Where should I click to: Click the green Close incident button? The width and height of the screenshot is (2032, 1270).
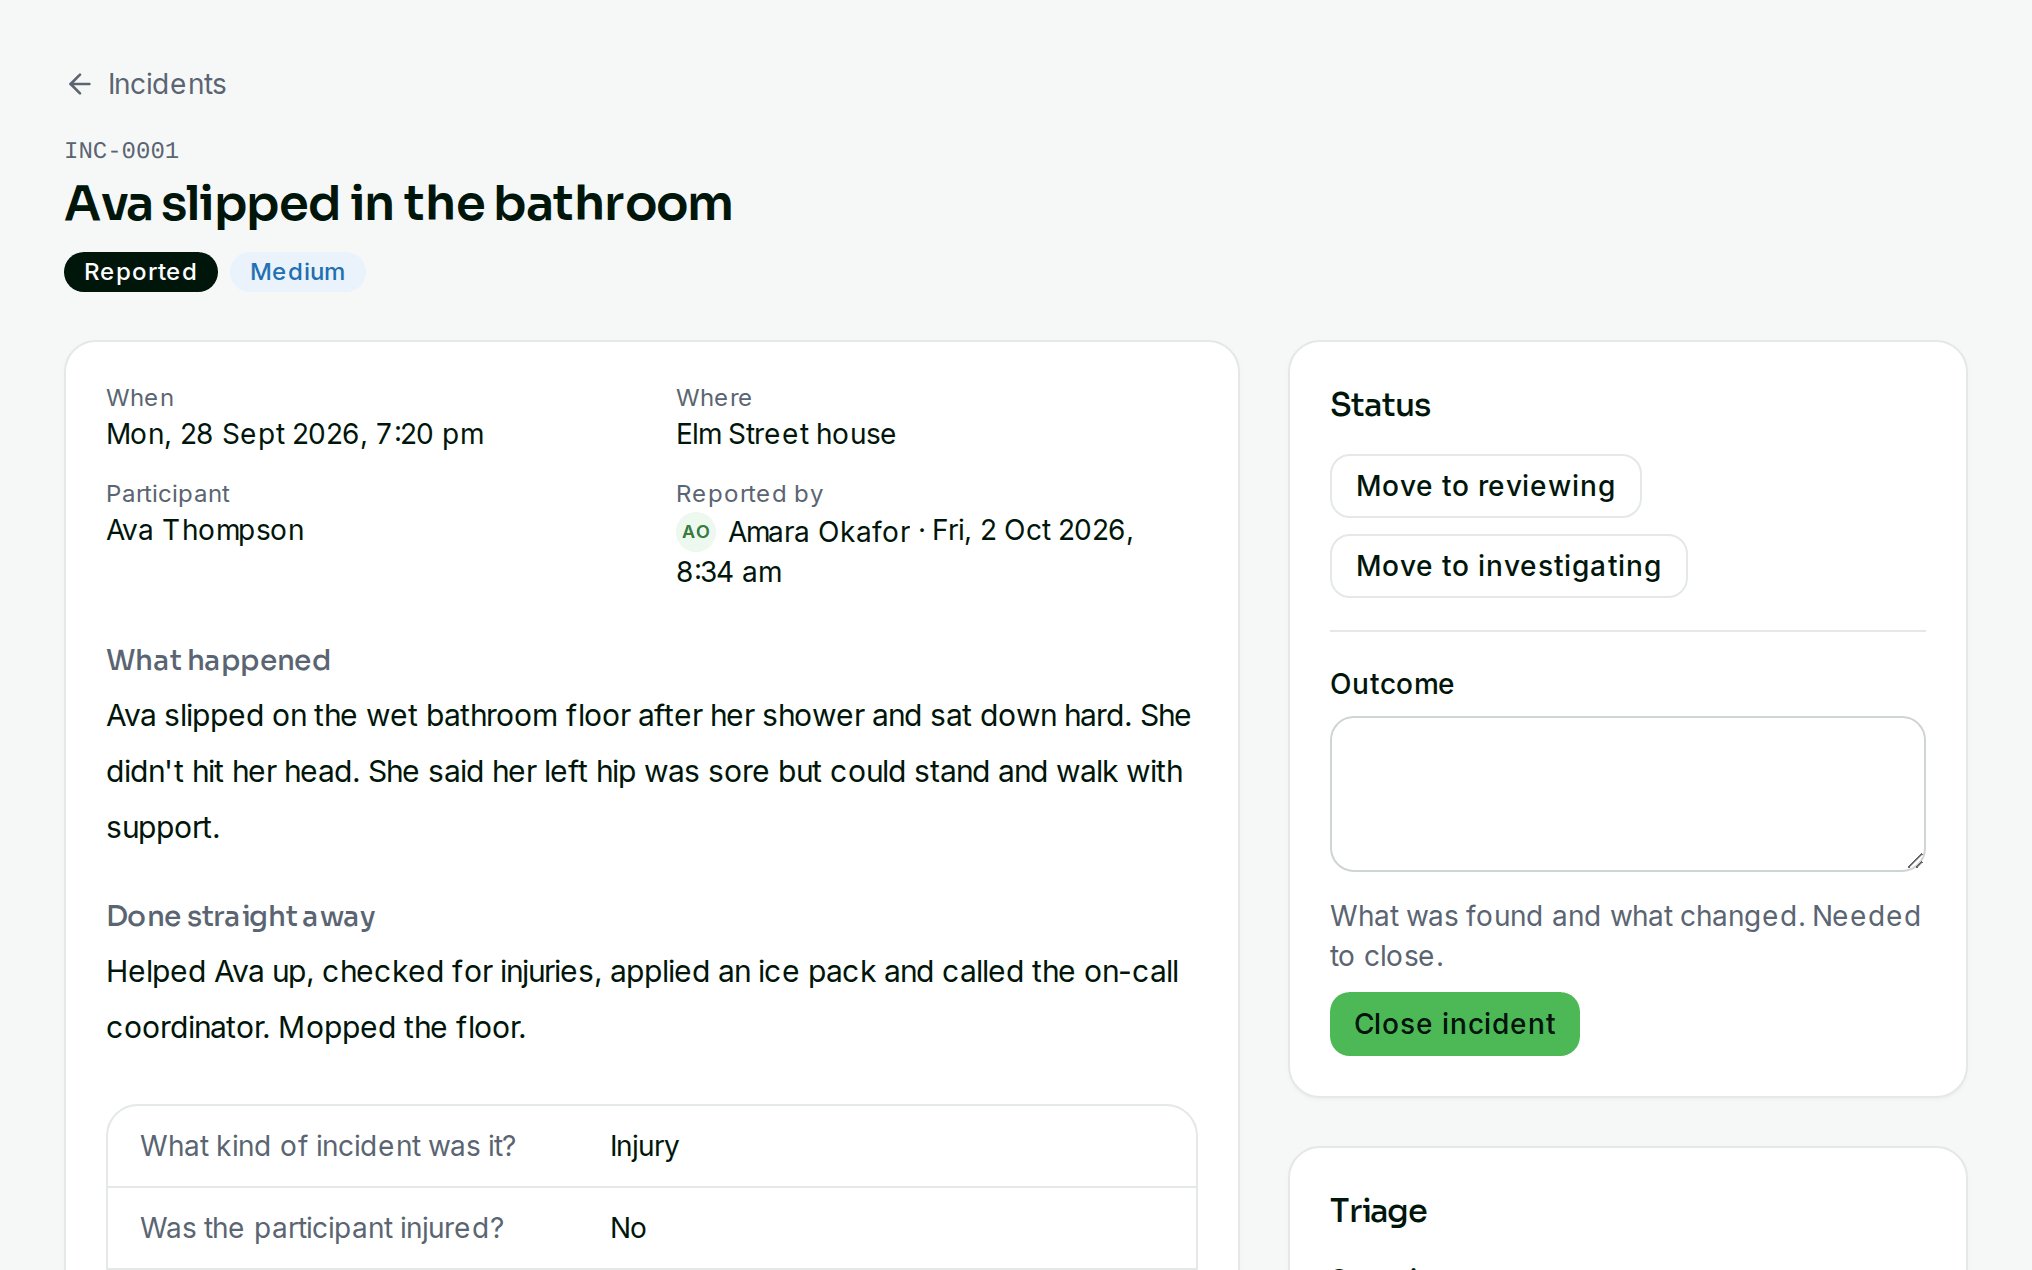(1454, 1024)
